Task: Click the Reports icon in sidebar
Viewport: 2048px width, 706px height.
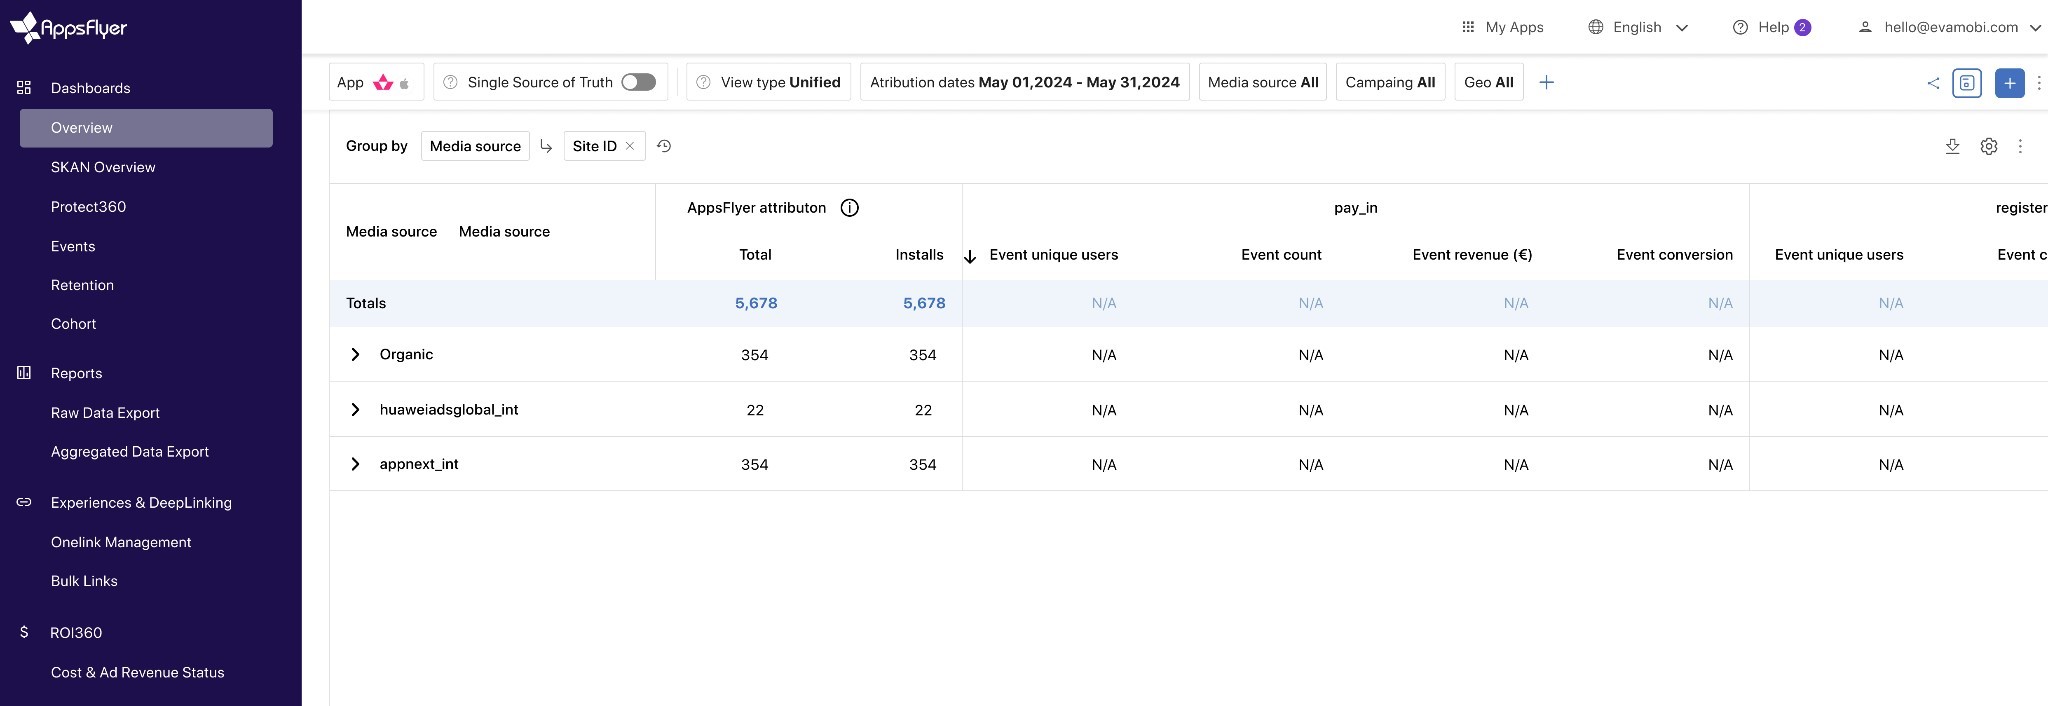Action: (x=24, y=373)
